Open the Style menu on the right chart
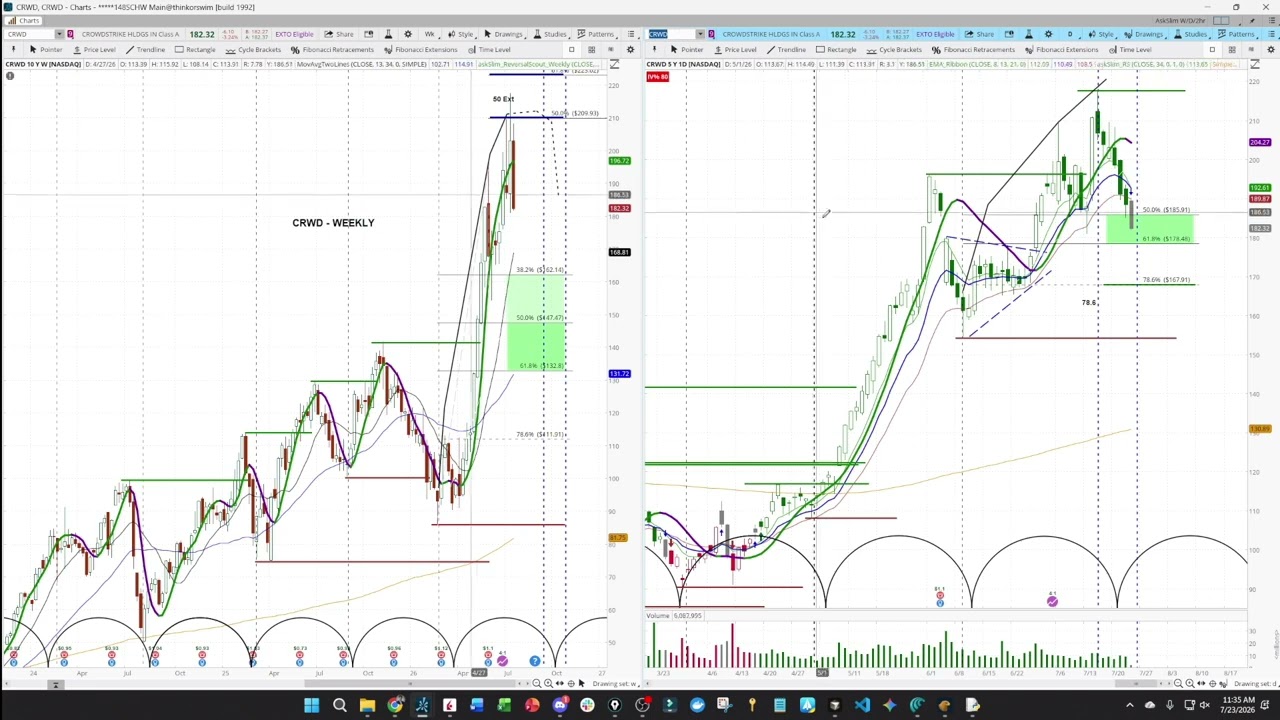The height and width of the screenshot is (720, 1280). click(x=1101, y=34)
